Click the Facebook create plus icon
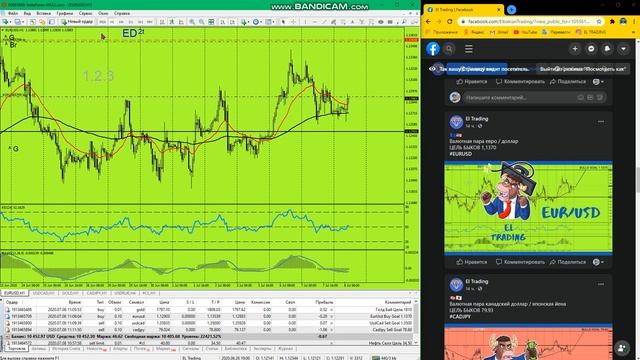 coord(575,49)
